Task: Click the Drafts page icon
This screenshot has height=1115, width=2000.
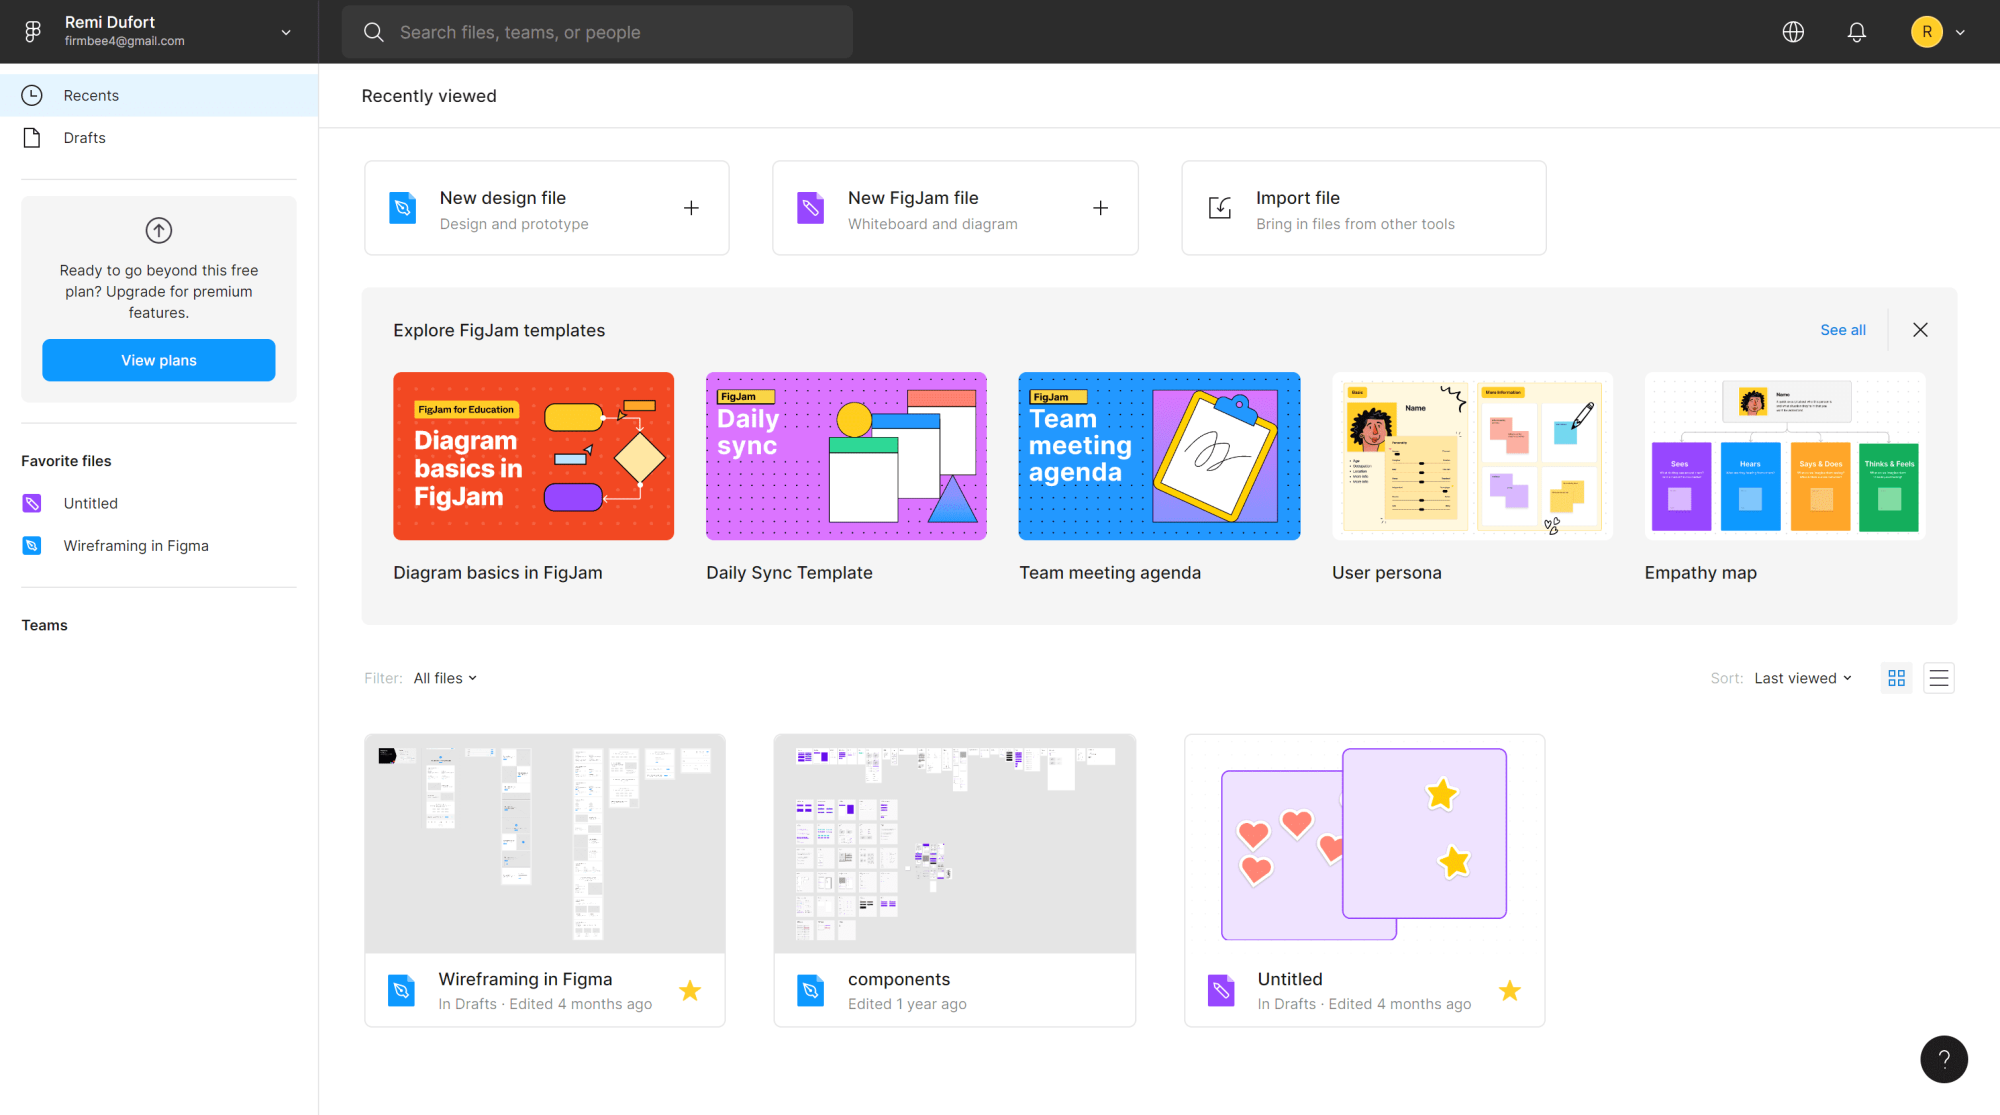Action: coord(32,138)
